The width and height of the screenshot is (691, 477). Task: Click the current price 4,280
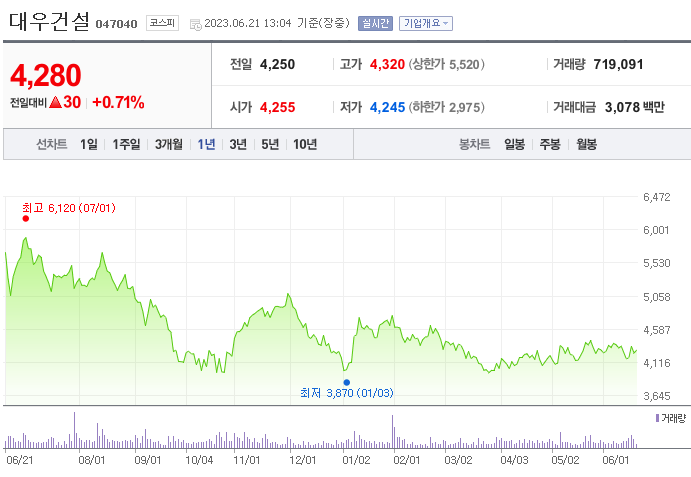click(x=46, y=75)
